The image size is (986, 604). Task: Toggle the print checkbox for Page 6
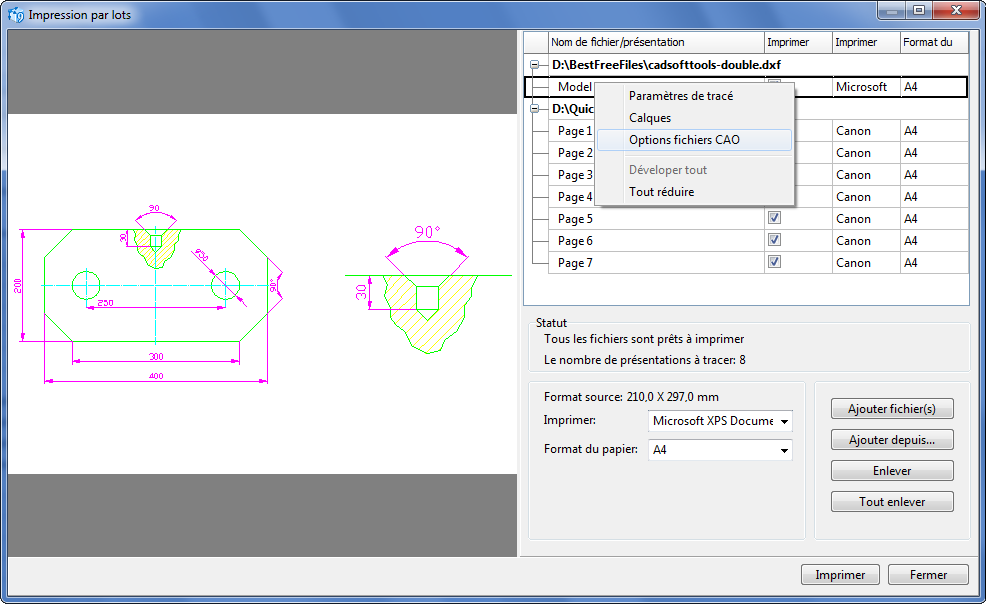(773, 240)
